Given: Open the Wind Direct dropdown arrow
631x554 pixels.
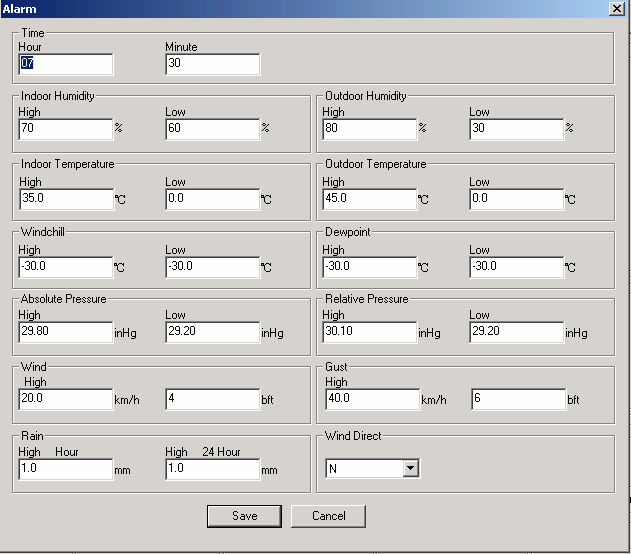Looking at the screenshot, I should coord(410,468).
